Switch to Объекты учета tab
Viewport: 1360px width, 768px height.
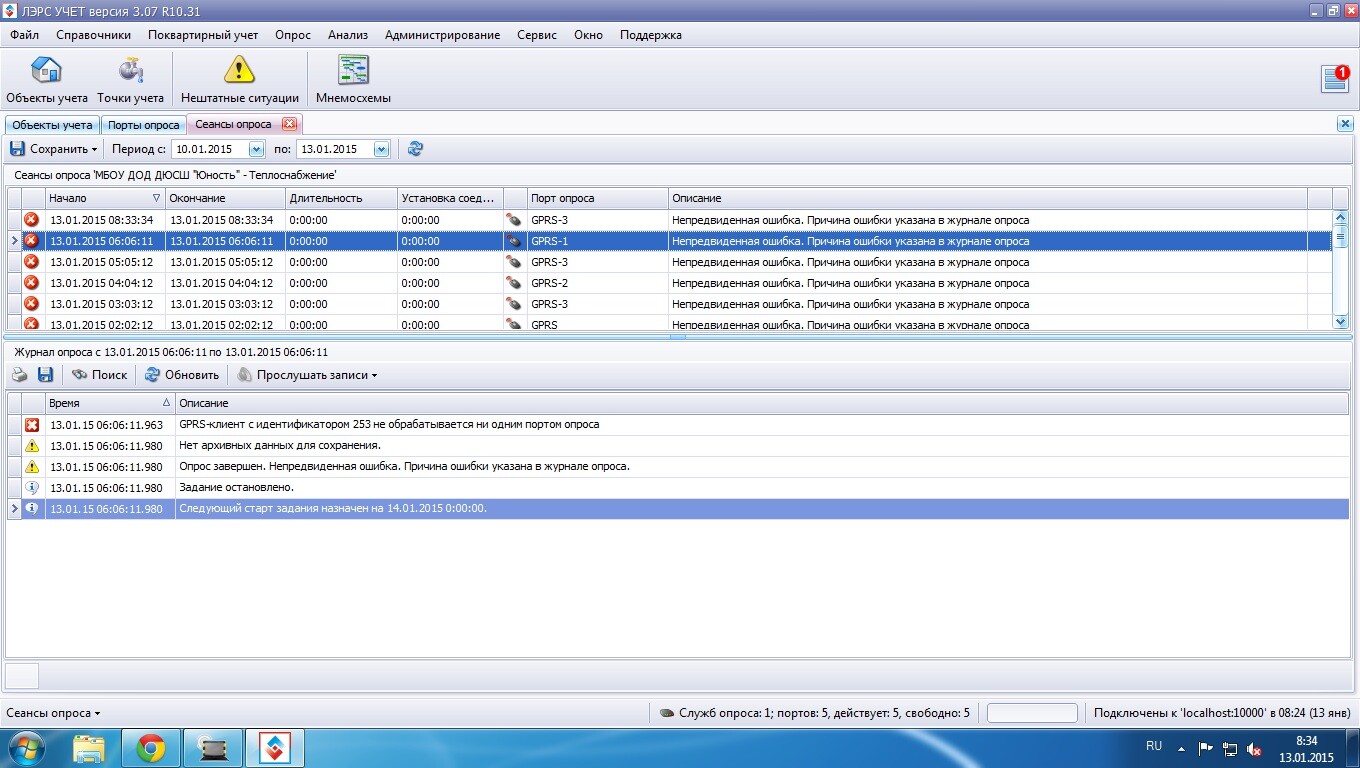coord(52,125)
